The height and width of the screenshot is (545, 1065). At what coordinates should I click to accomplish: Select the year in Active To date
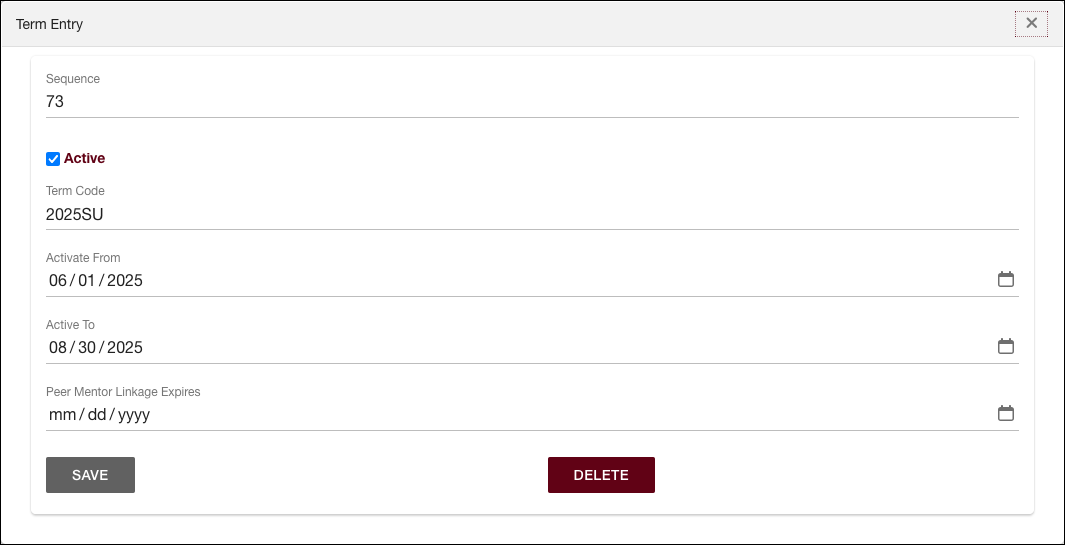pyautogui.click(x=125, y=348)
